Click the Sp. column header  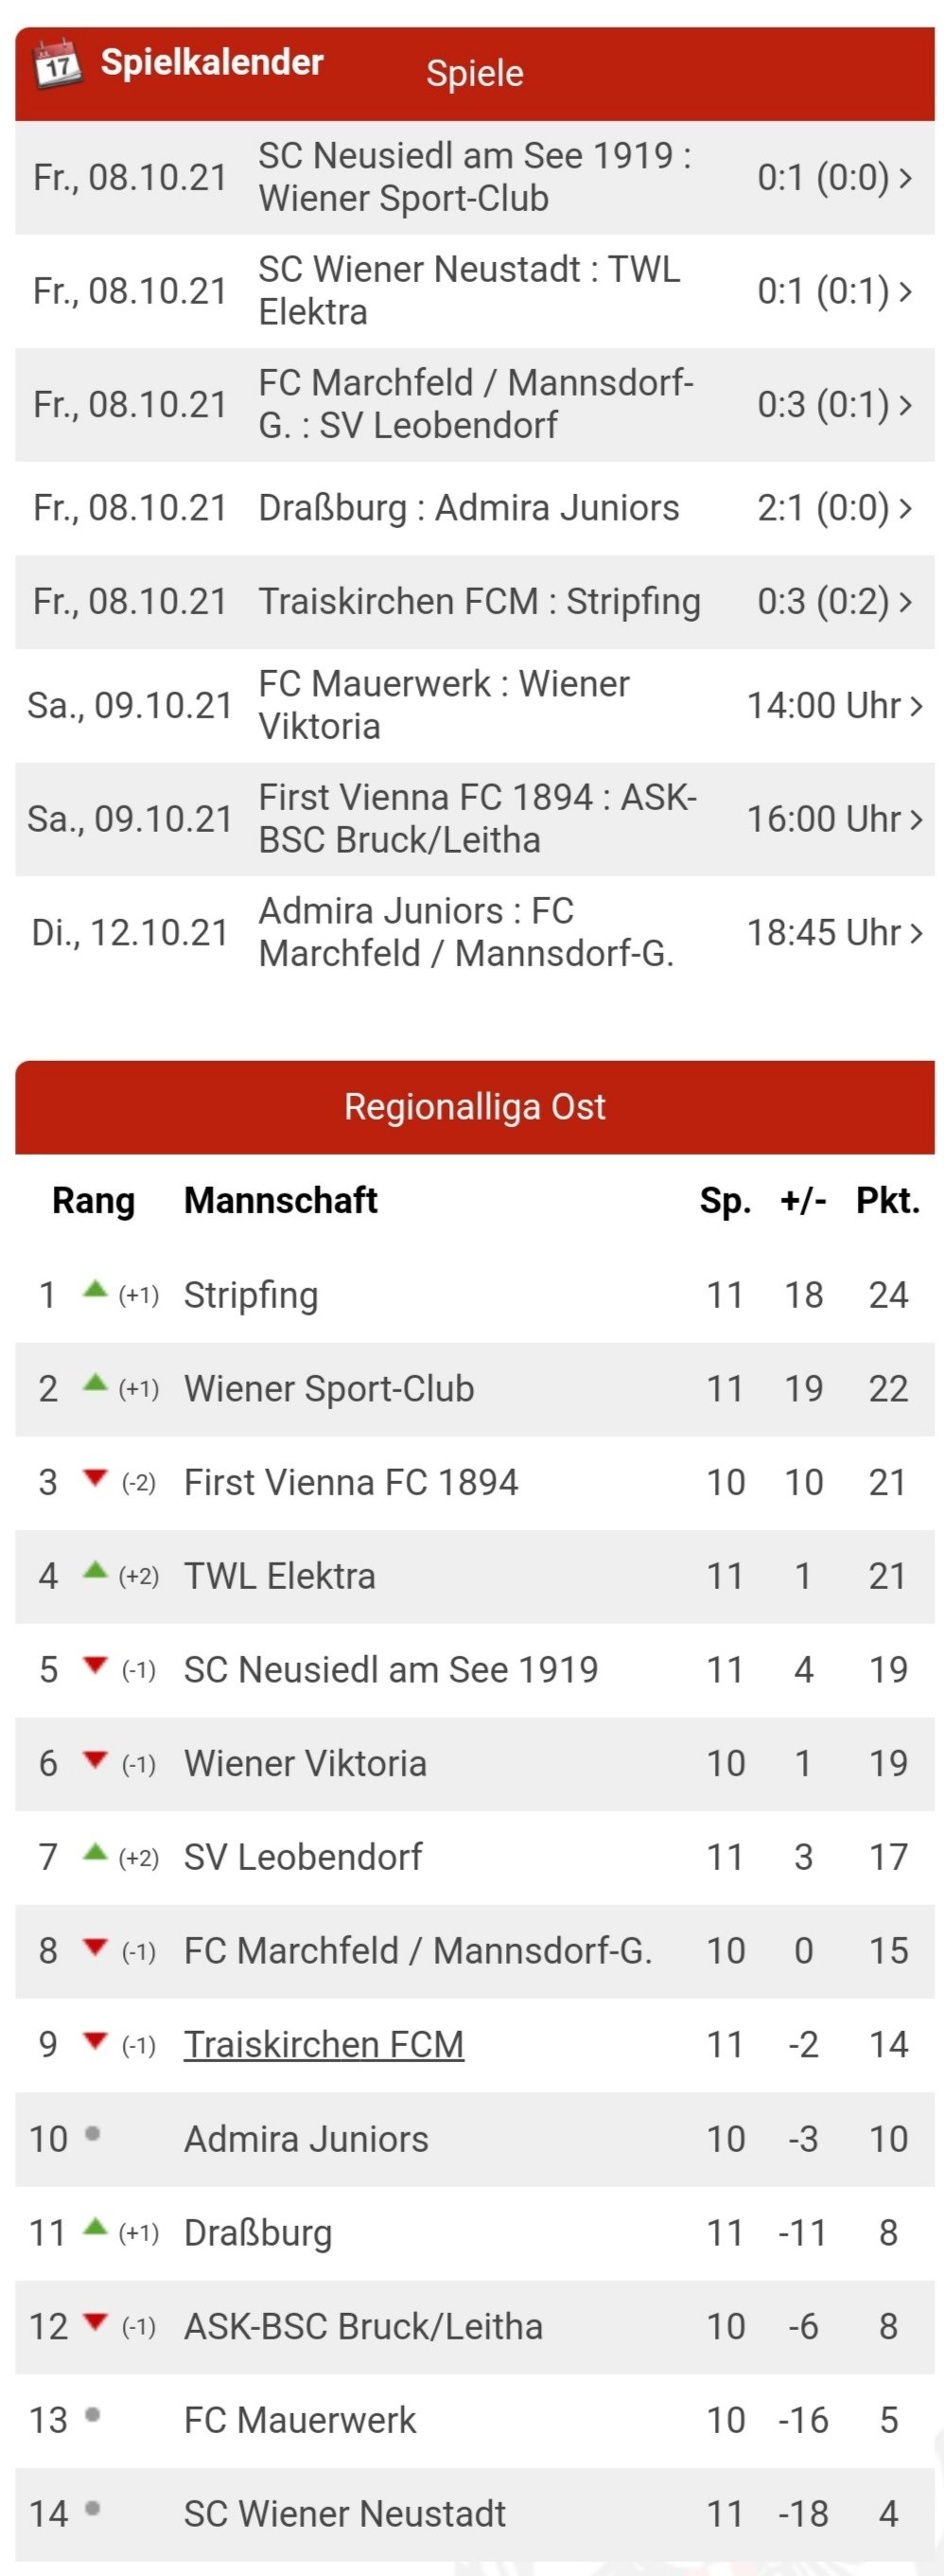coord(725,1201)
